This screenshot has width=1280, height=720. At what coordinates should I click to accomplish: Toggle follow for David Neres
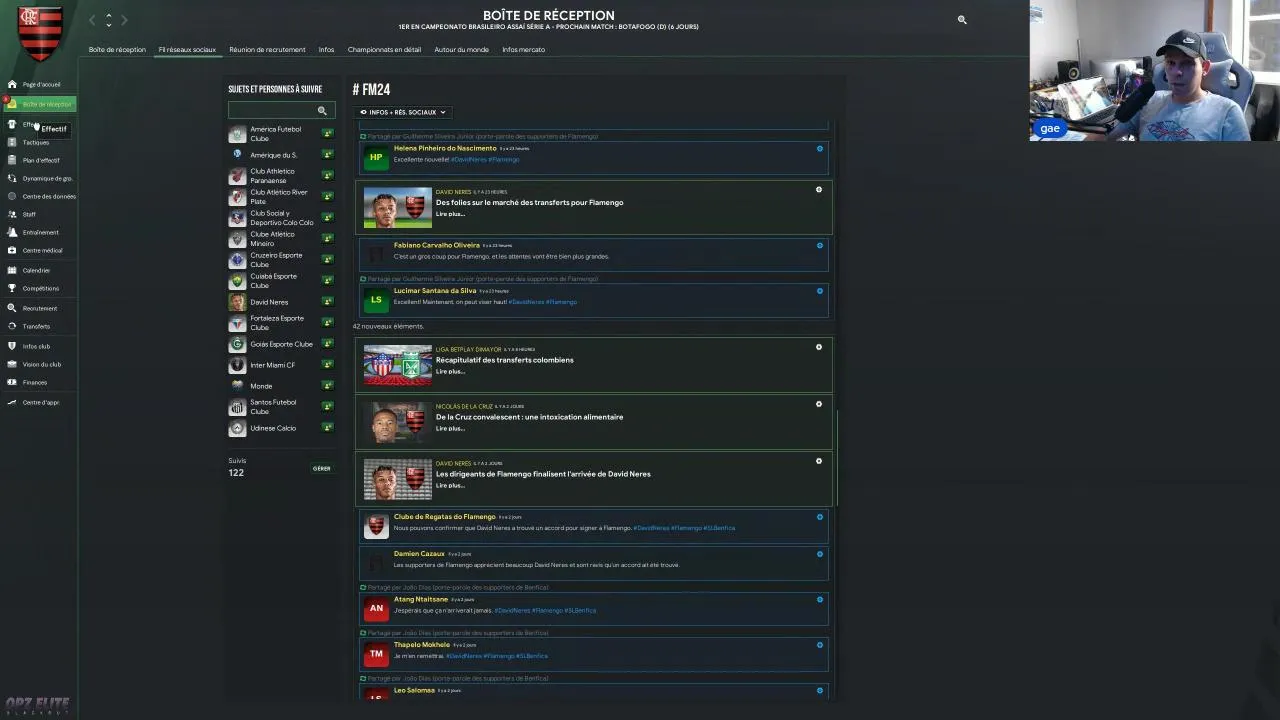(327, 301)
